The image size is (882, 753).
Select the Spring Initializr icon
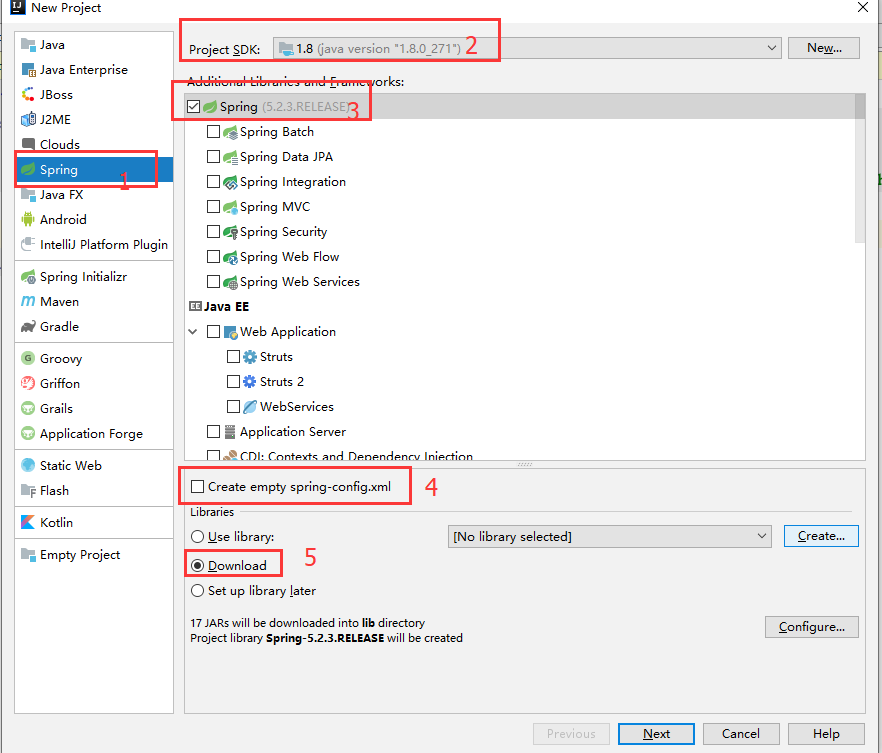point(28,277)
